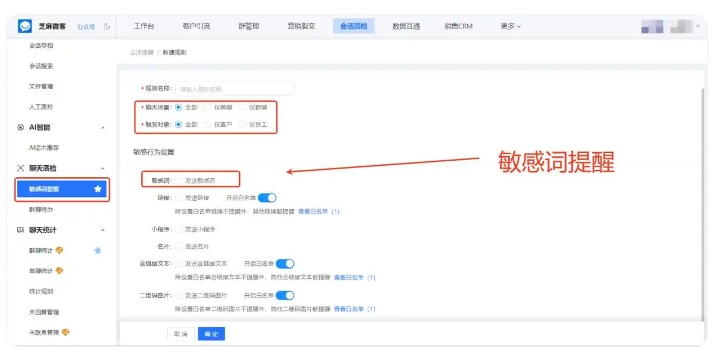Click the AI智能 section icon
The width and height of the screenshot is (714, 362).
tap(20, 127)
